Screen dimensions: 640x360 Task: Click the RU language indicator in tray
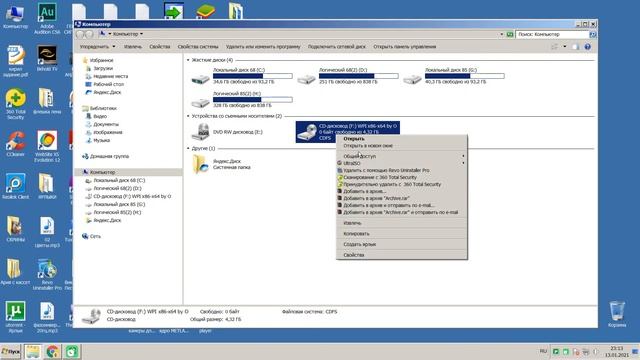(x=543, y=351)
